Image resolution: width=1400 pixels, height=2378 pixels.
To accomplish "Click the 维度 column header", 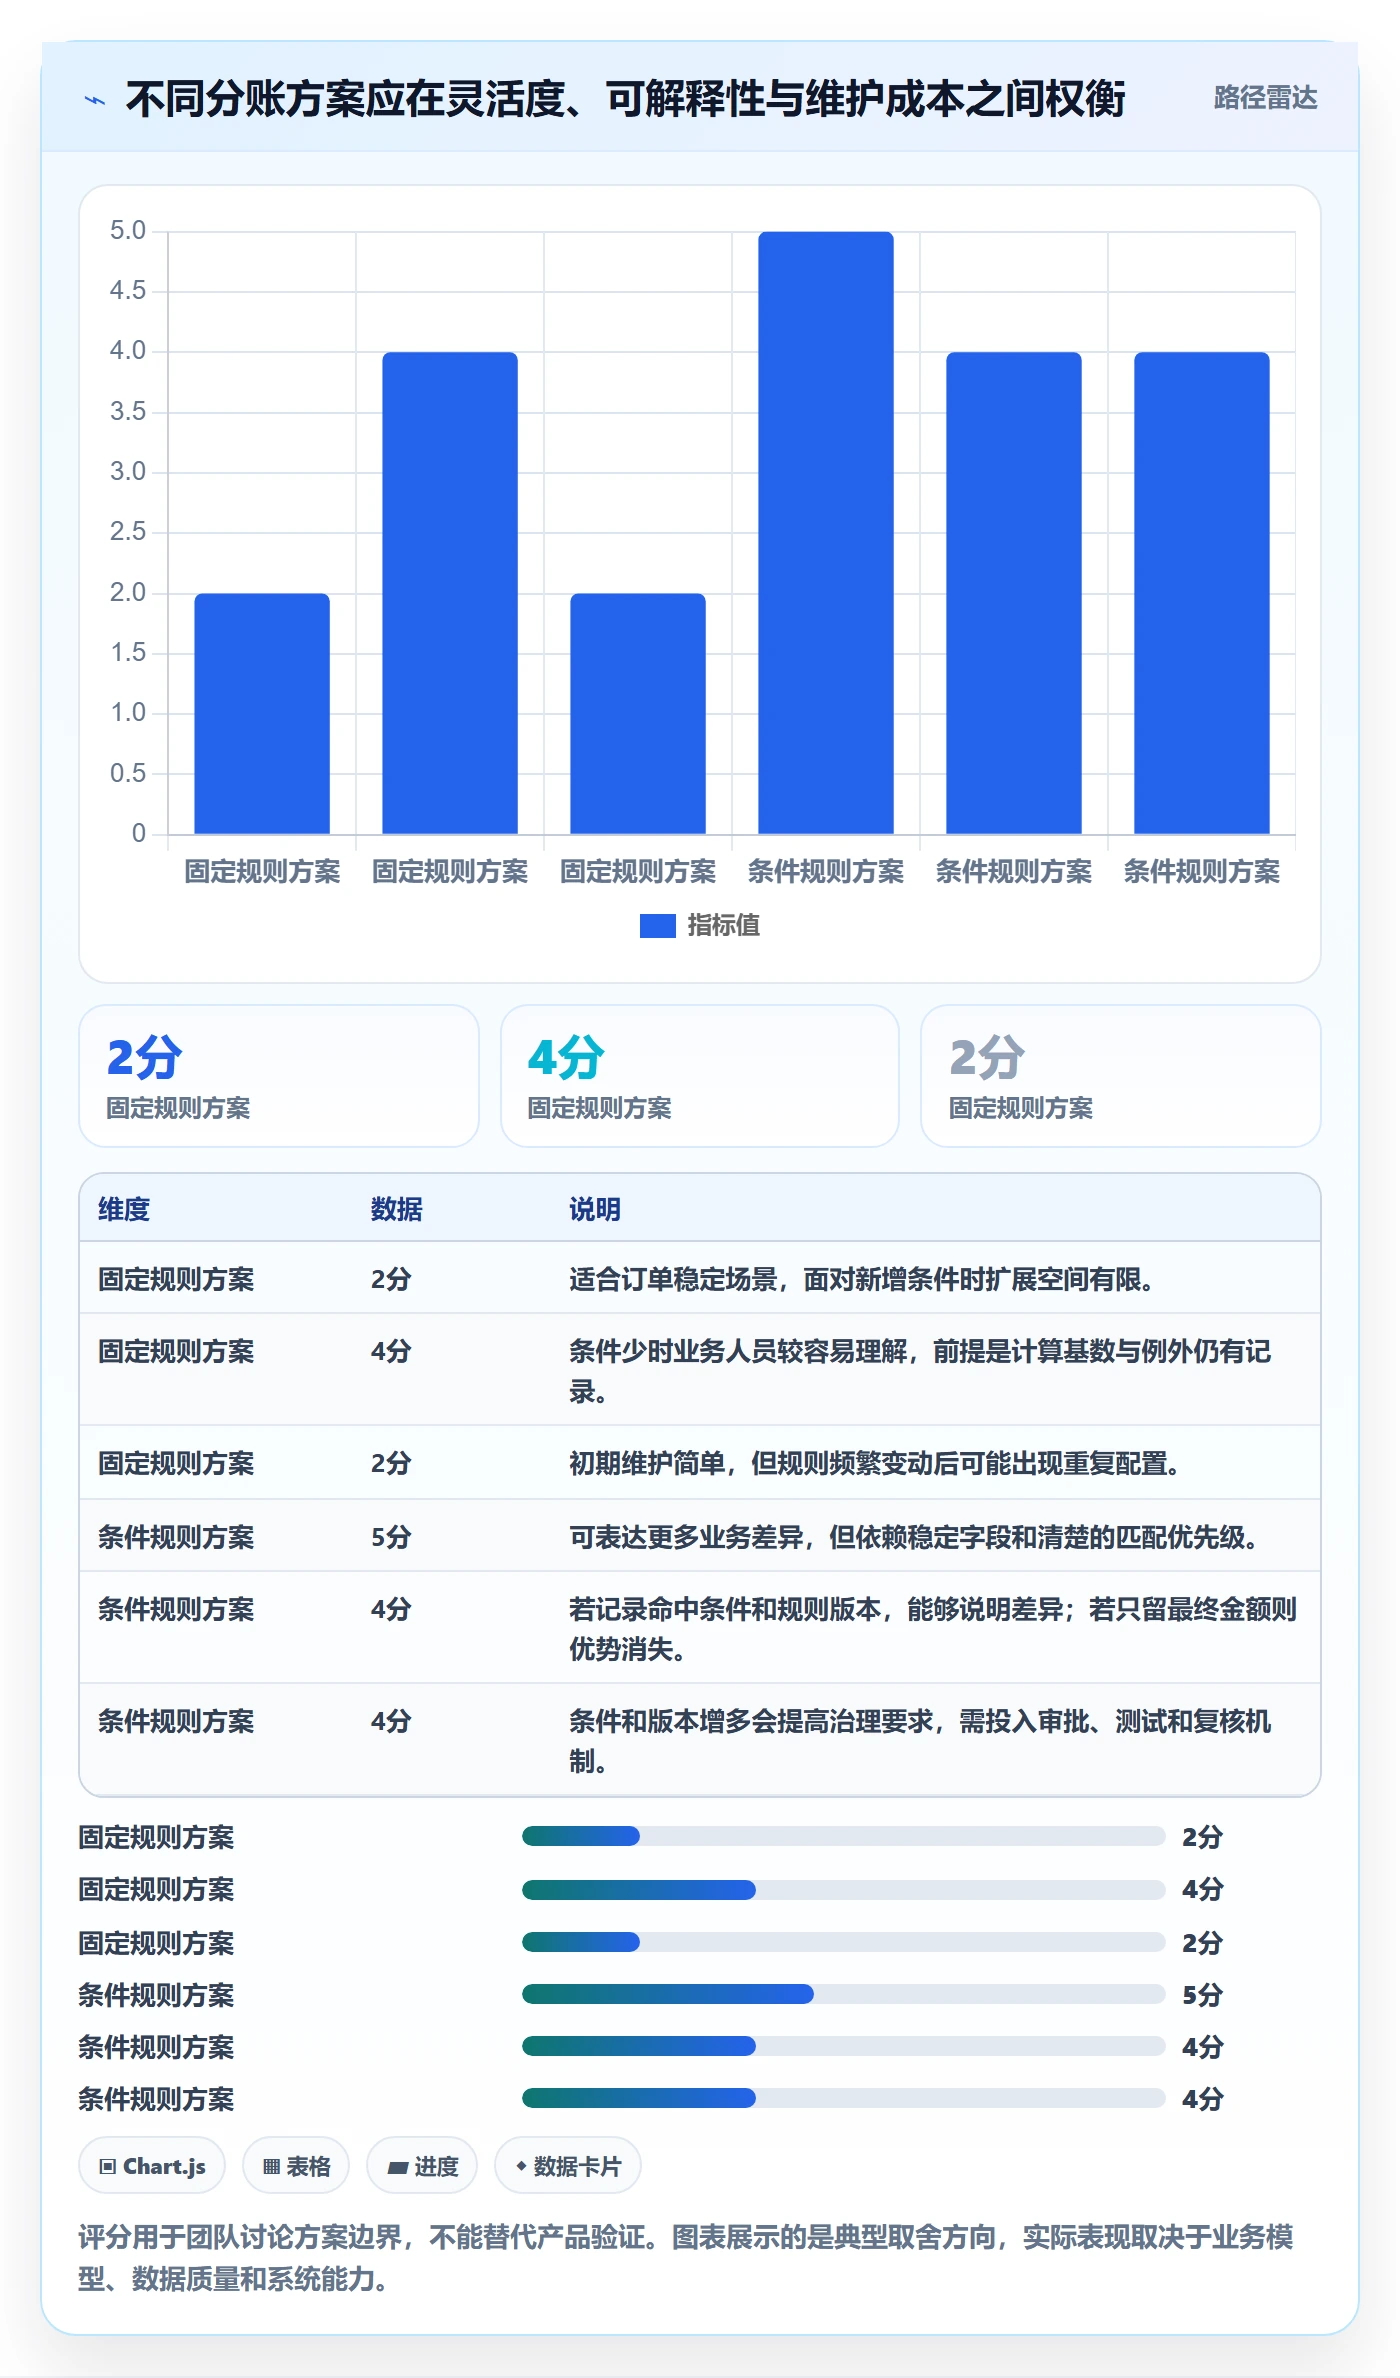I will 124,1209.
